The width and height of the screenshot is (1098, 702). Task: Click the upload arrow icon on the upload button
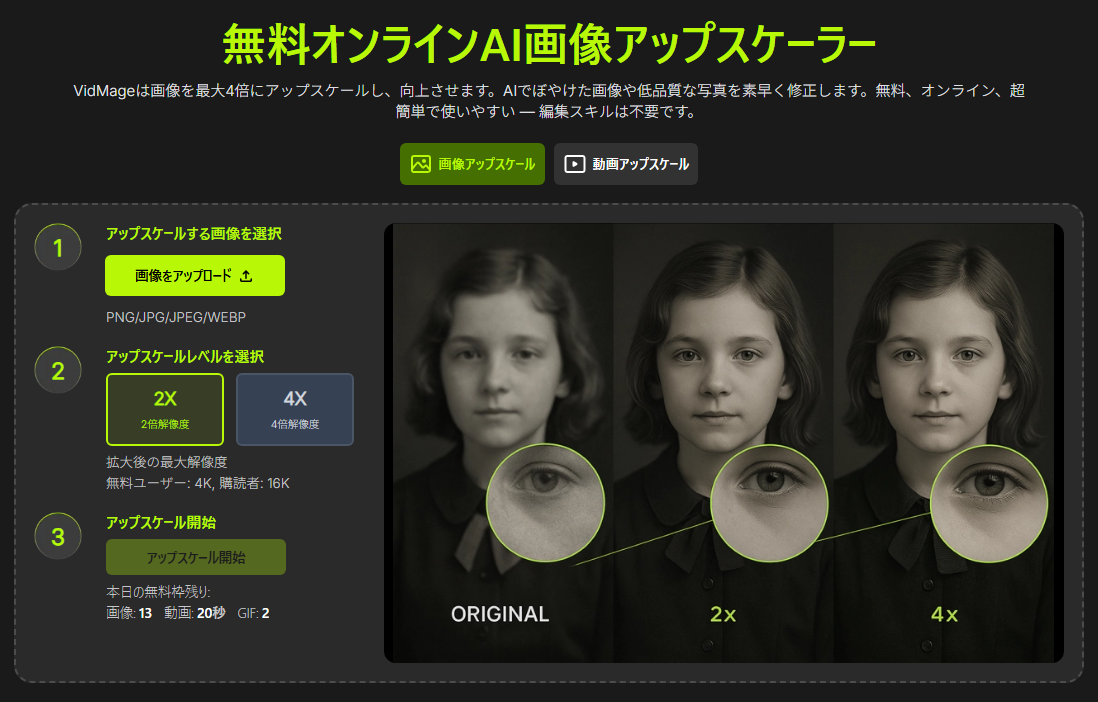point(247,276)
